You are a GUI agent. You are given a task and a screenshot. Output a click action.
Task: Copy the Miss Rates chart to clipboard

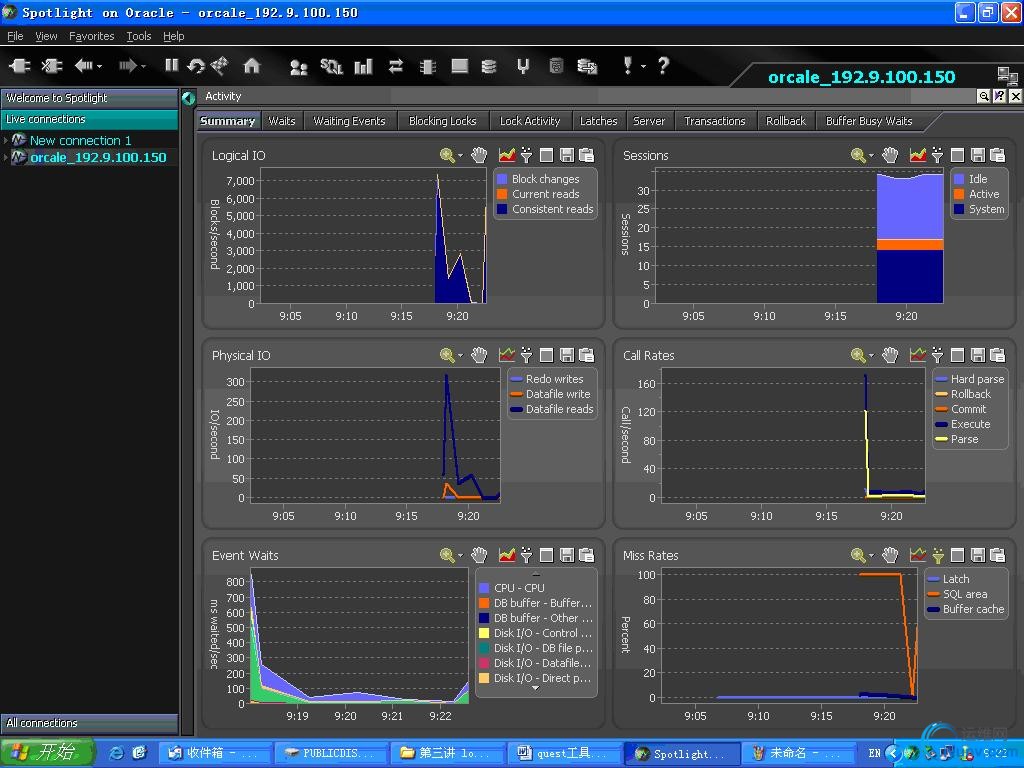coord(998,555)
